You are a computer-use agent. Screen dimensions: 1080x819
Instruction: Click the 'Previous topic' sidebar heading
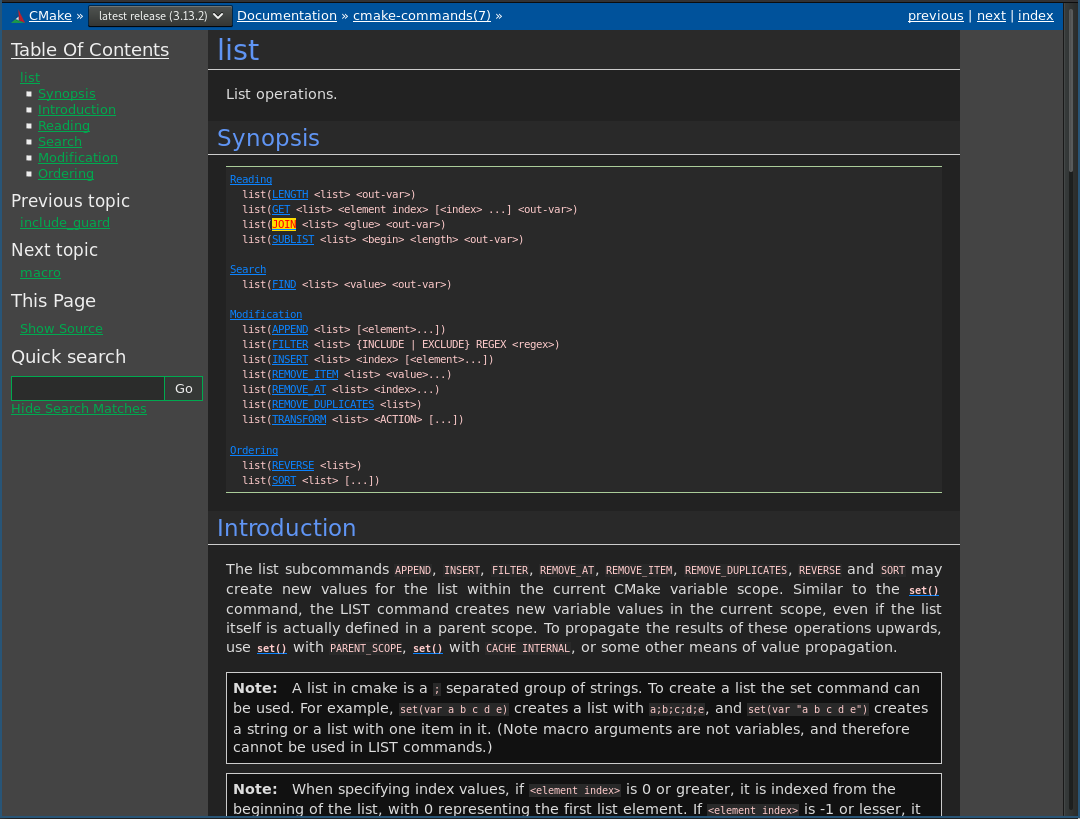click(70, 201)
